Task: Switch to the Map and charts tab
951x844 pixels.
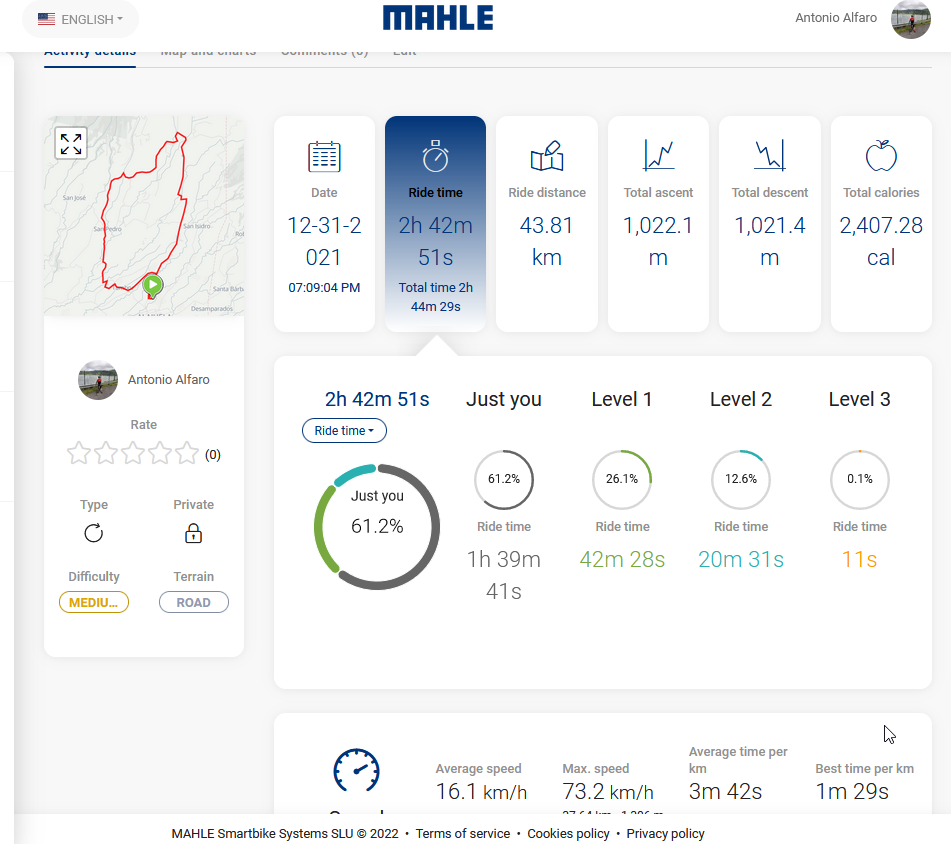Action: (x=208, y=52)
